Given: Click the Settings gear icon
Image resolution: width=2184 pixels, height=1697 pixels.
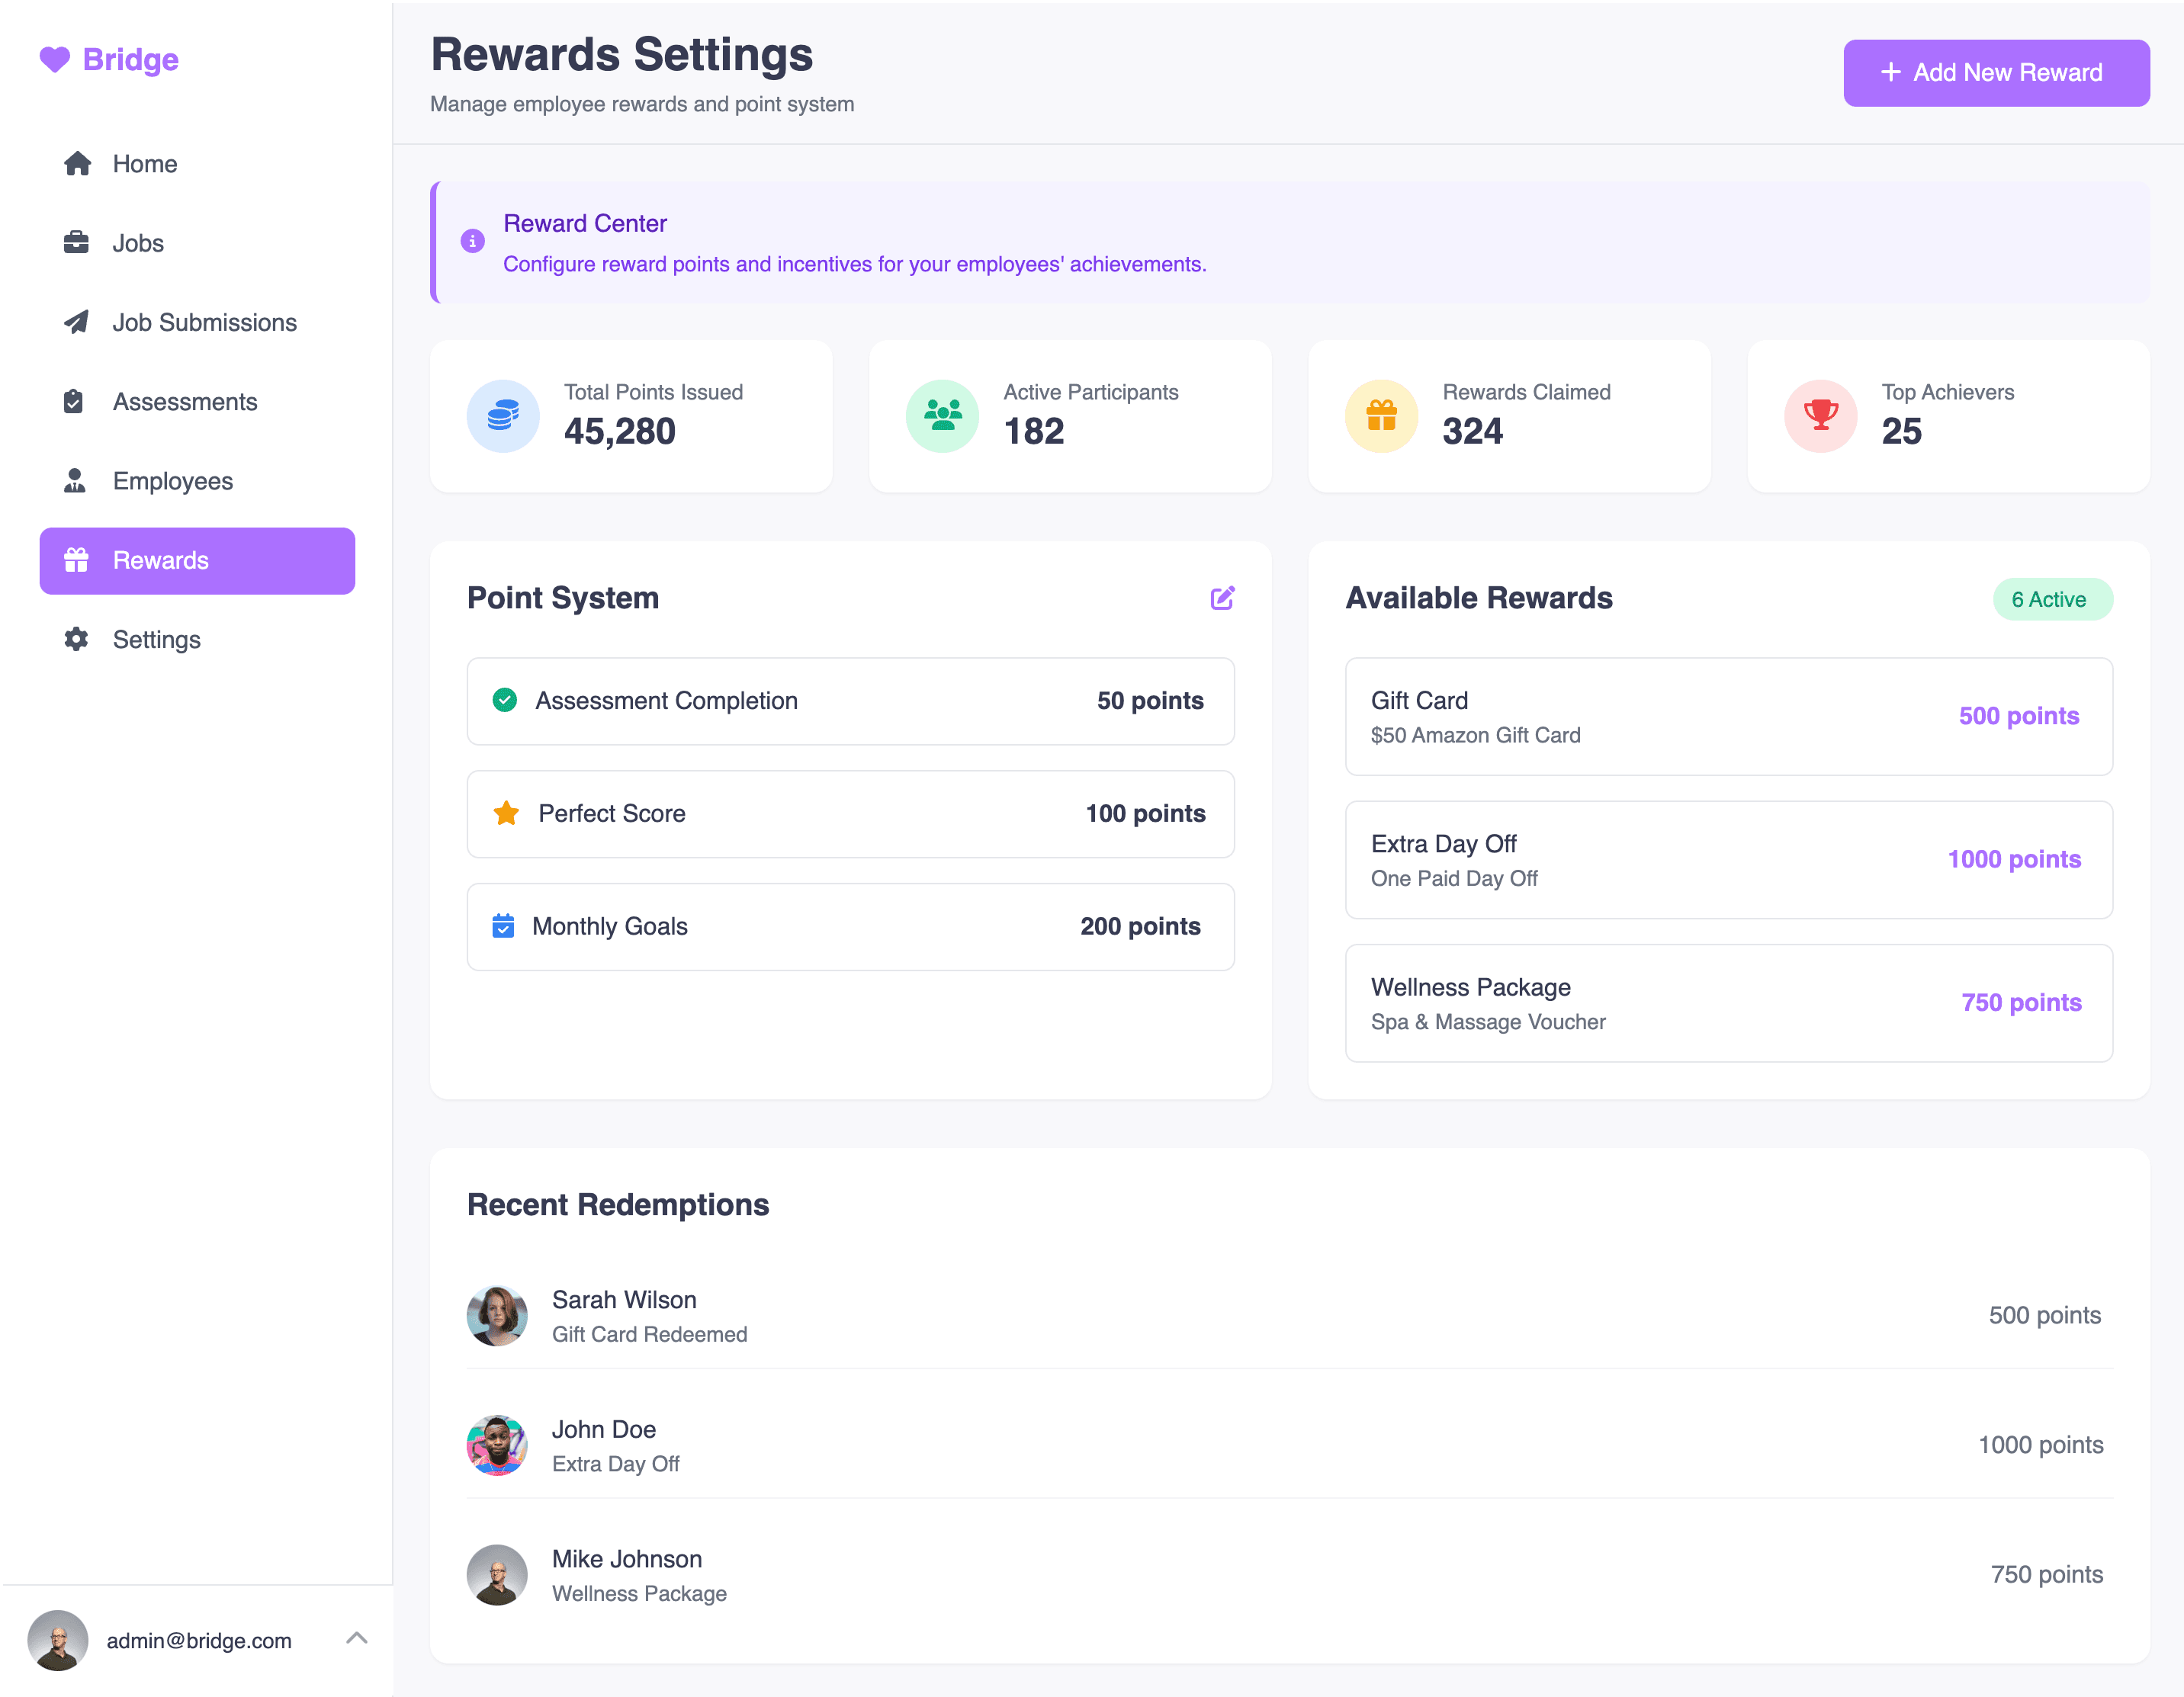Looking at the screenshot, I should [x=77, y=639].
